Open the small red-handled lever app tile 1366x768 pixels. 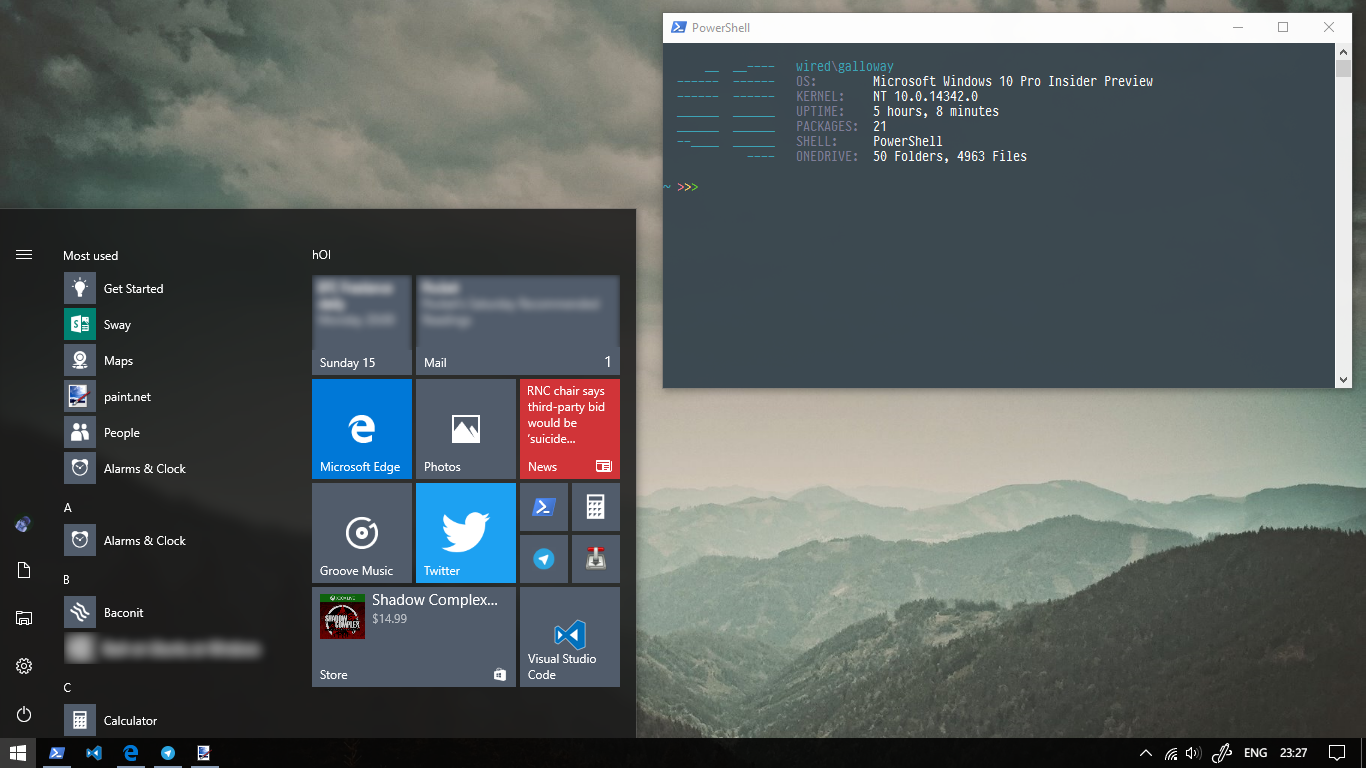[596, 559]
